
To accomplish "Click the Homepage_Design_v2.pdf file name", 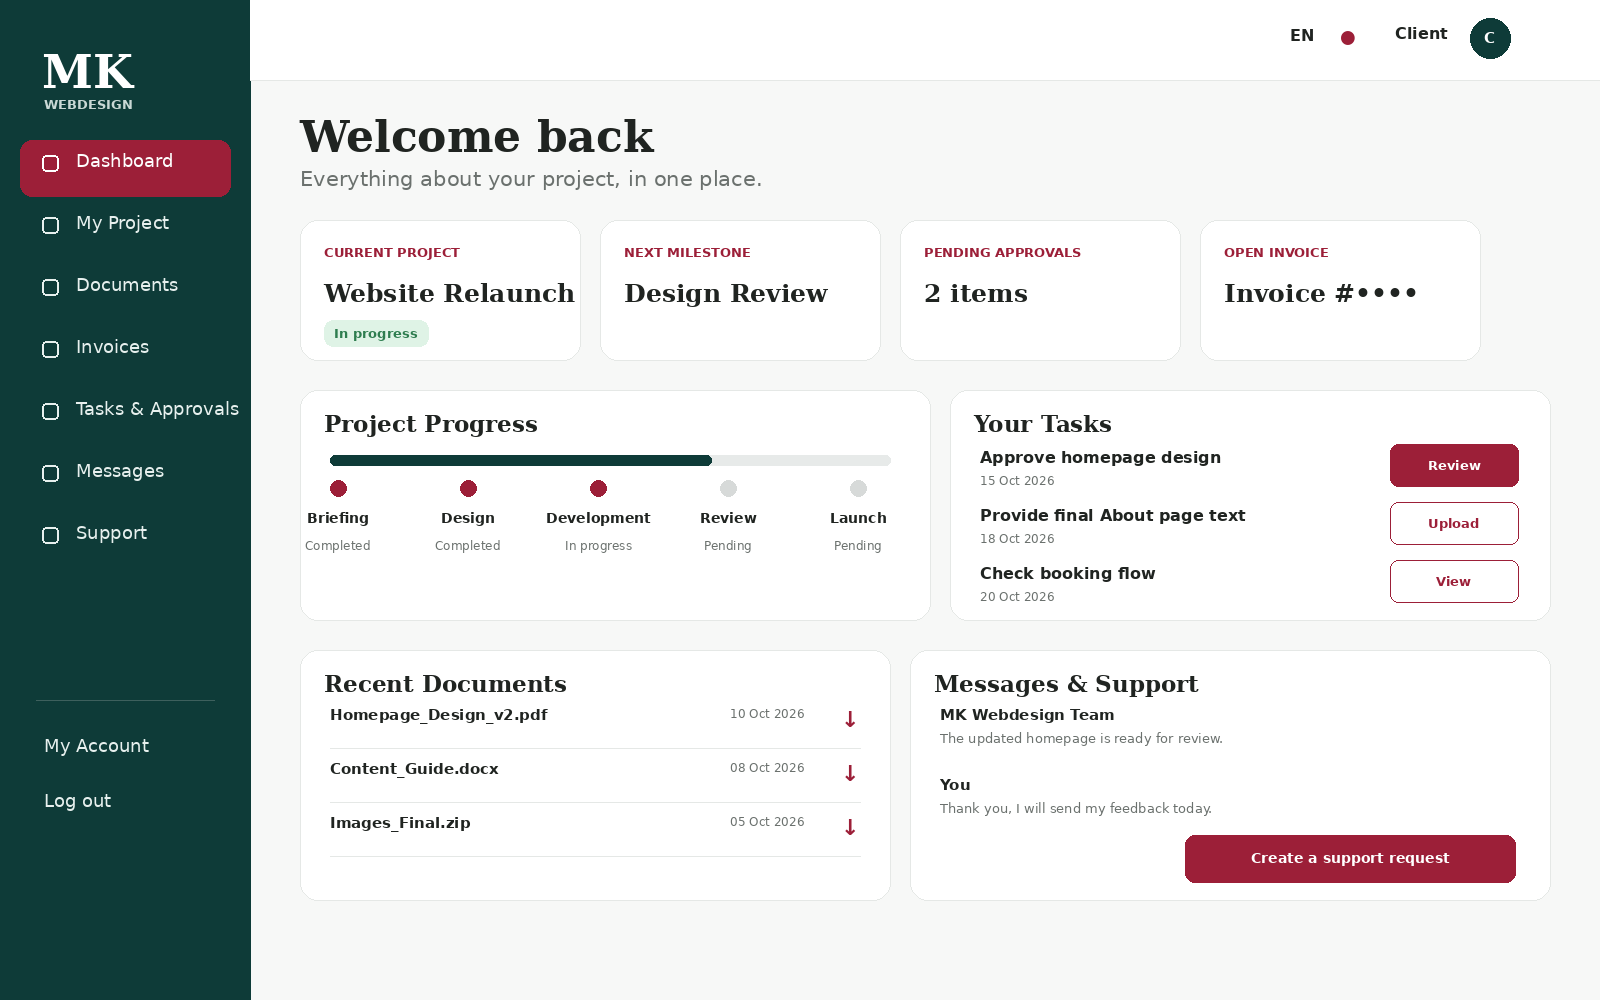I will 439,715.
